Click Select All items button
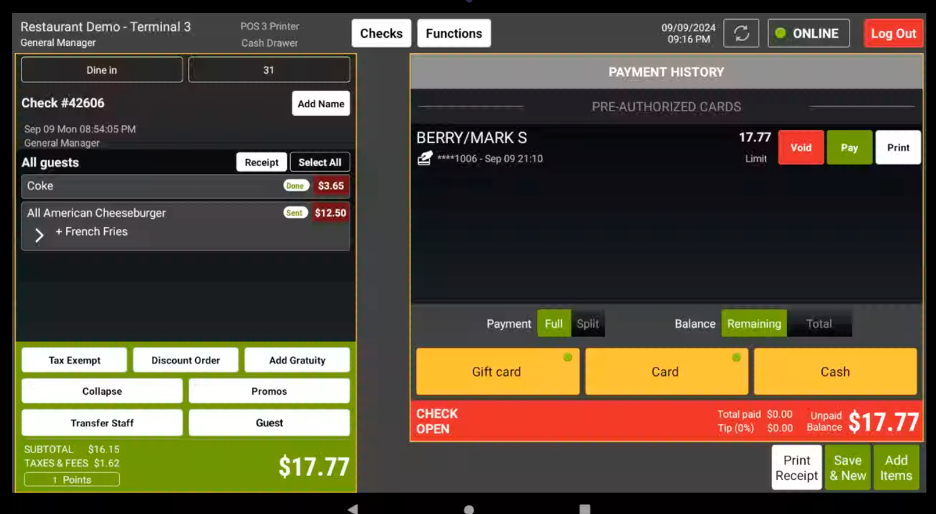 tap(319, 162)
